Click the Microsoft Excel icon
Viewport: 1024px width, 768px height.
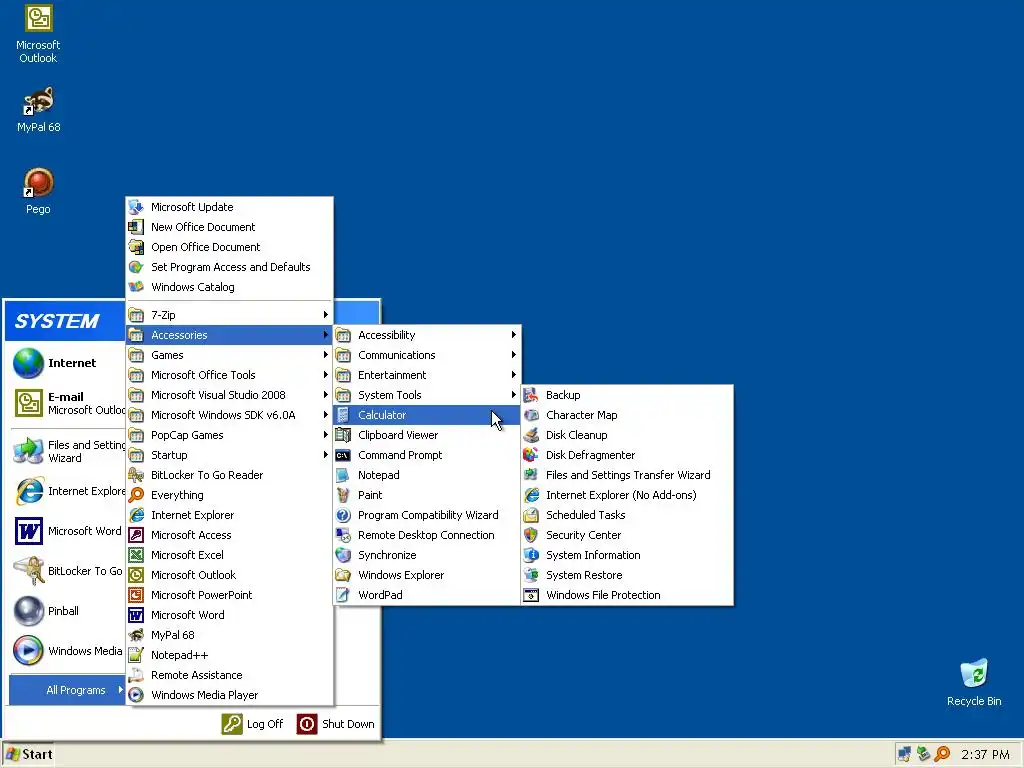coord(136,555)
